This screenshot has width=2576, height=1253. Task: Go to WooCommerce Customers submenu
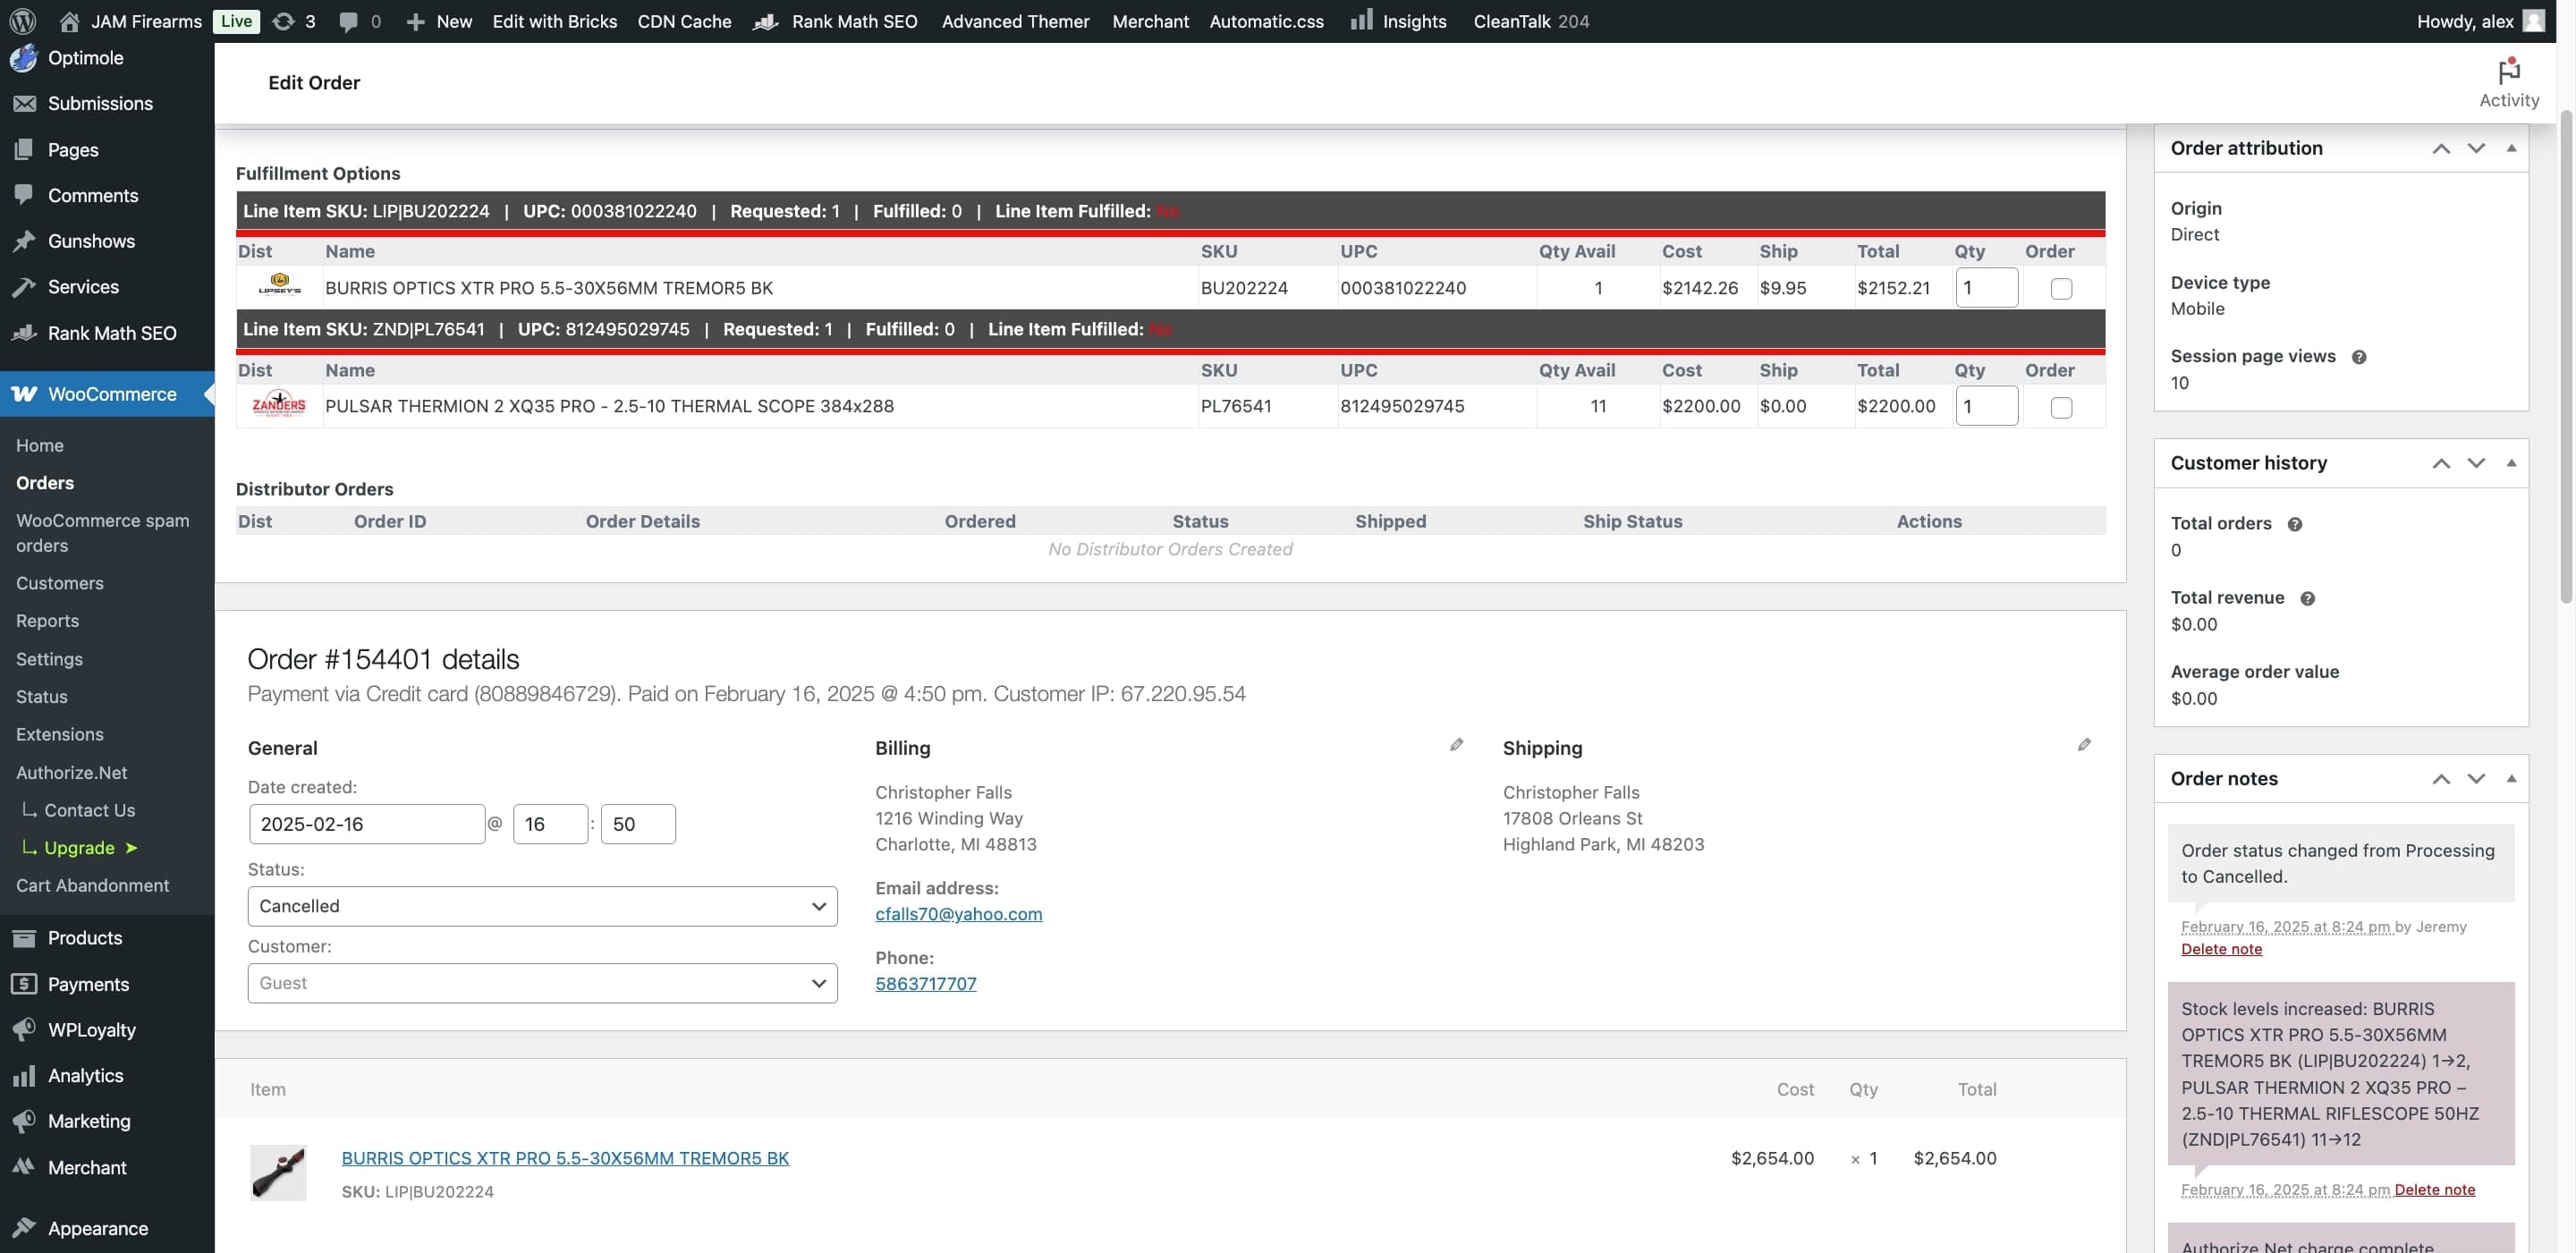(60, 583)
